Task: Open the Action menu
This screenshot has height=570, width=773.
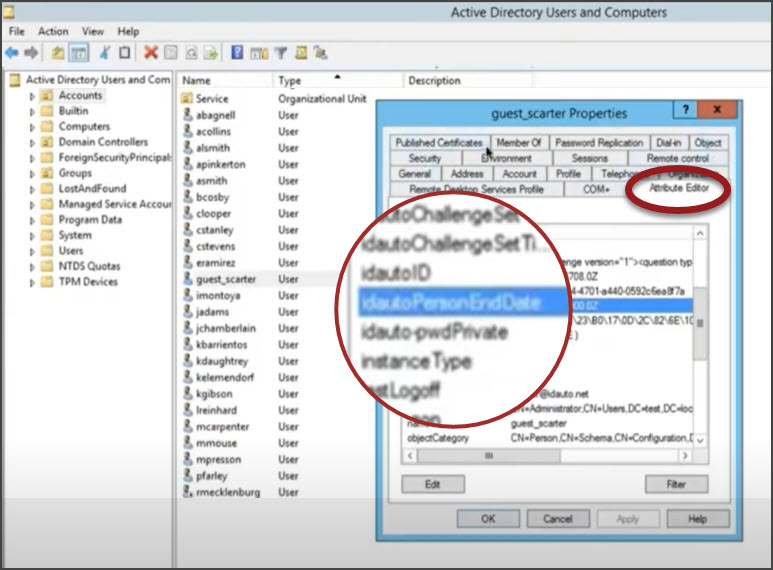Action: 53,31
